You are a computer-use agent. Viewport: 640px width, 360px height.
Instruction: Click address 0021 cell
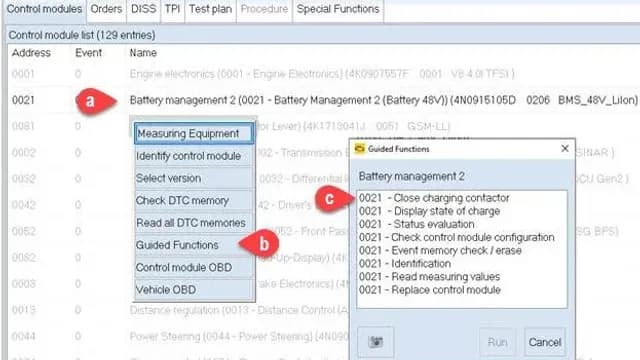tap(23, 100)
